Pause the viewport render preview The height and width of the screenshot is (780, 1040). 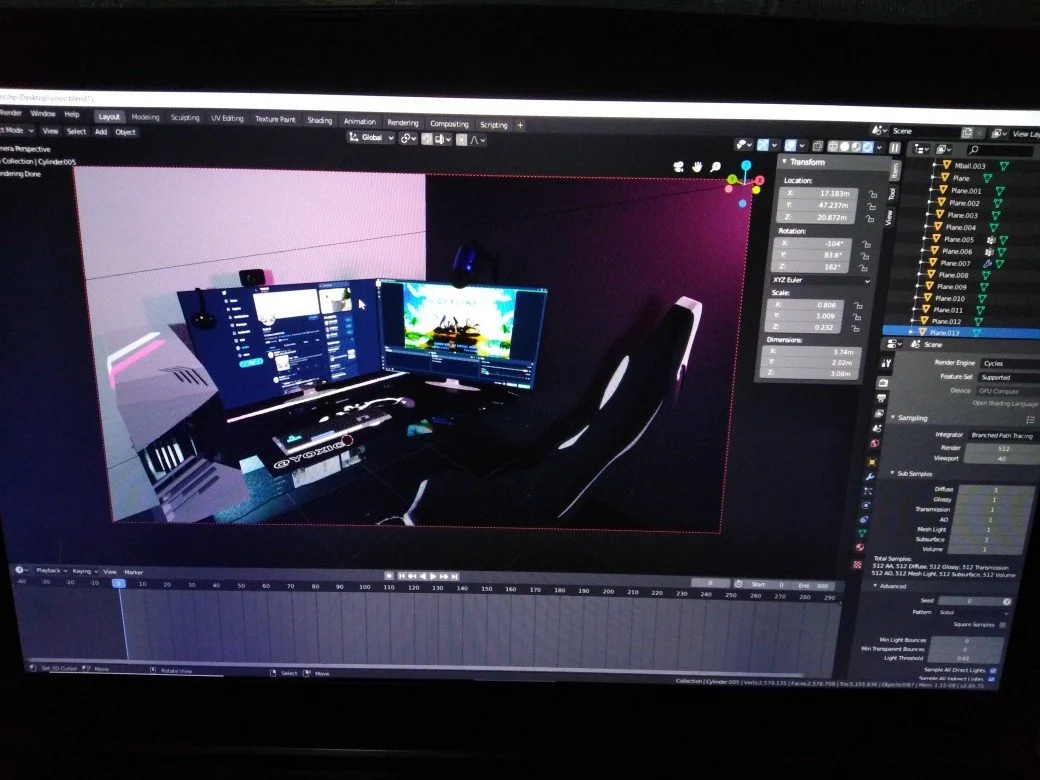[x=895, y=148]
